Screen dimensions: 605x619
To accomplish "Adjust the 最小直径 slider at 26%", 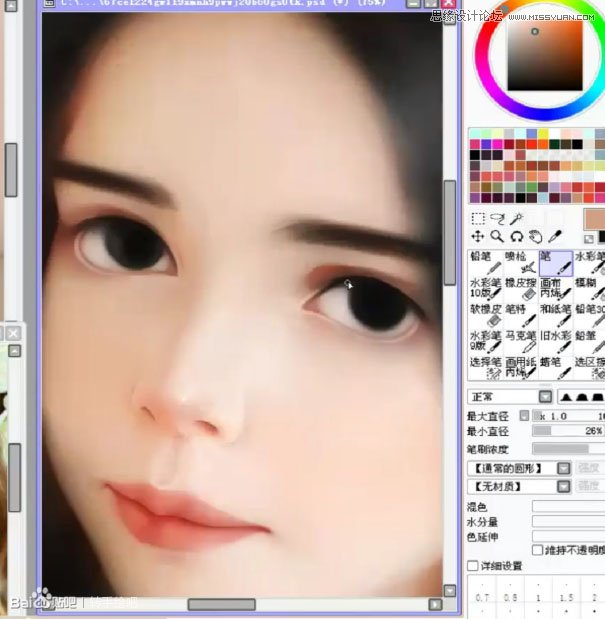I will [x=568, y=431].
